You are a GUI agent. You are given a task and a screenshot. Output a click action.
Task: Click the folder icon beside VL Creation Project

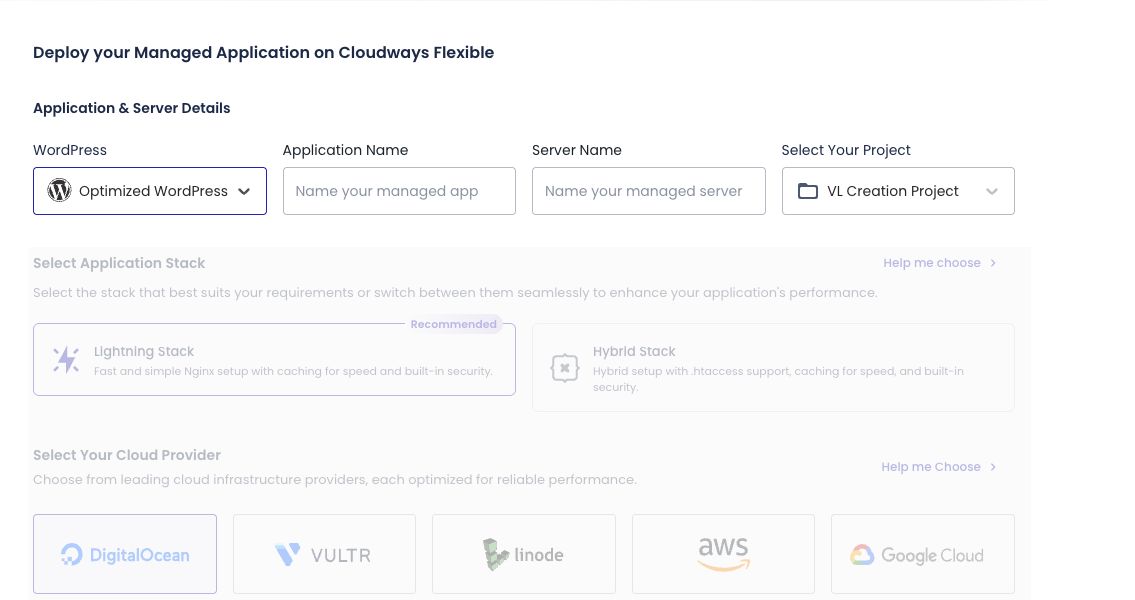tap(808, 191)
